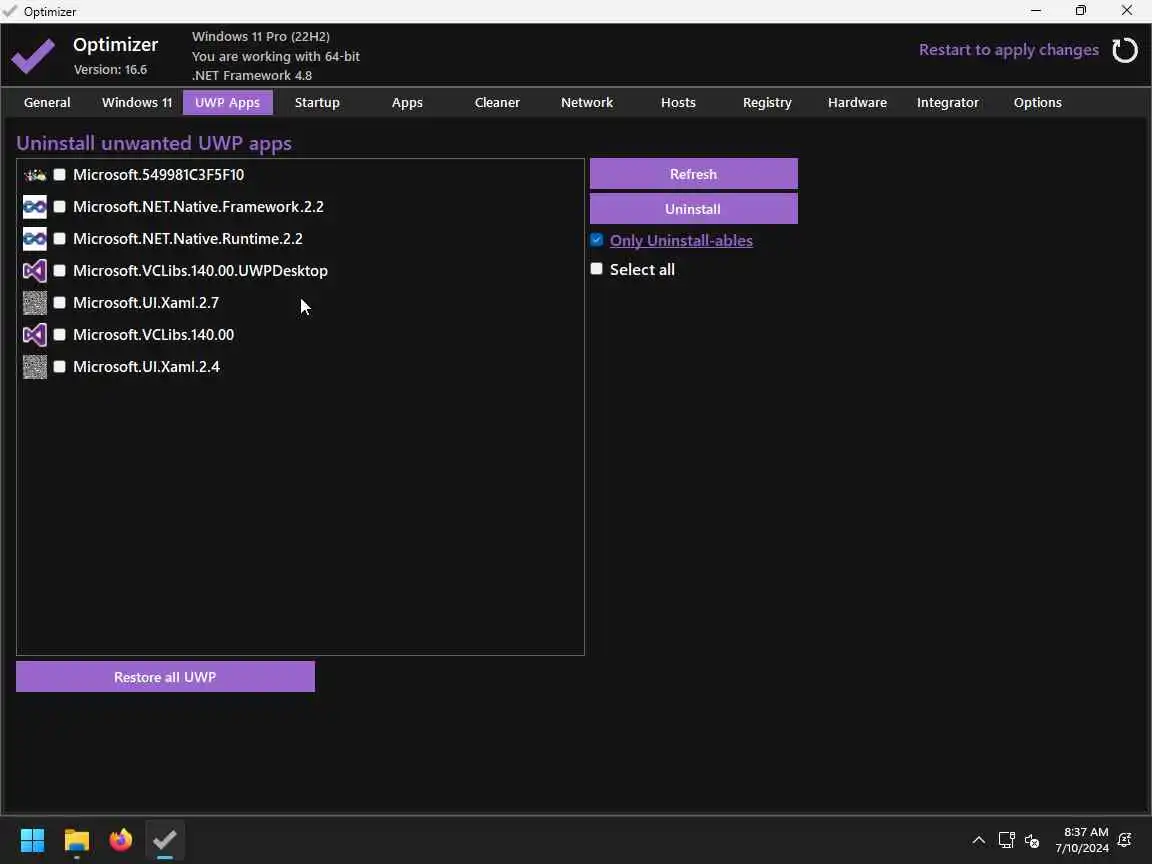Click the Uninstall button
The width and height of the screenshot is (1152, 864).
694,209
